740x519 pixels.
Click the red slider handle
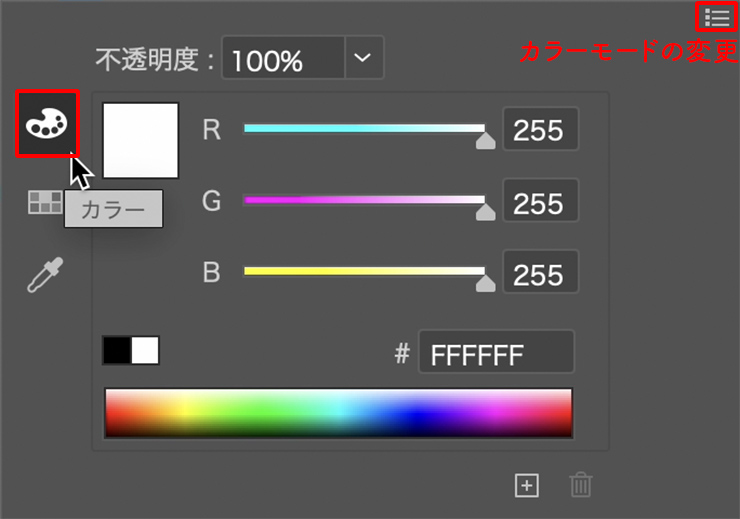tap(485, 141)
